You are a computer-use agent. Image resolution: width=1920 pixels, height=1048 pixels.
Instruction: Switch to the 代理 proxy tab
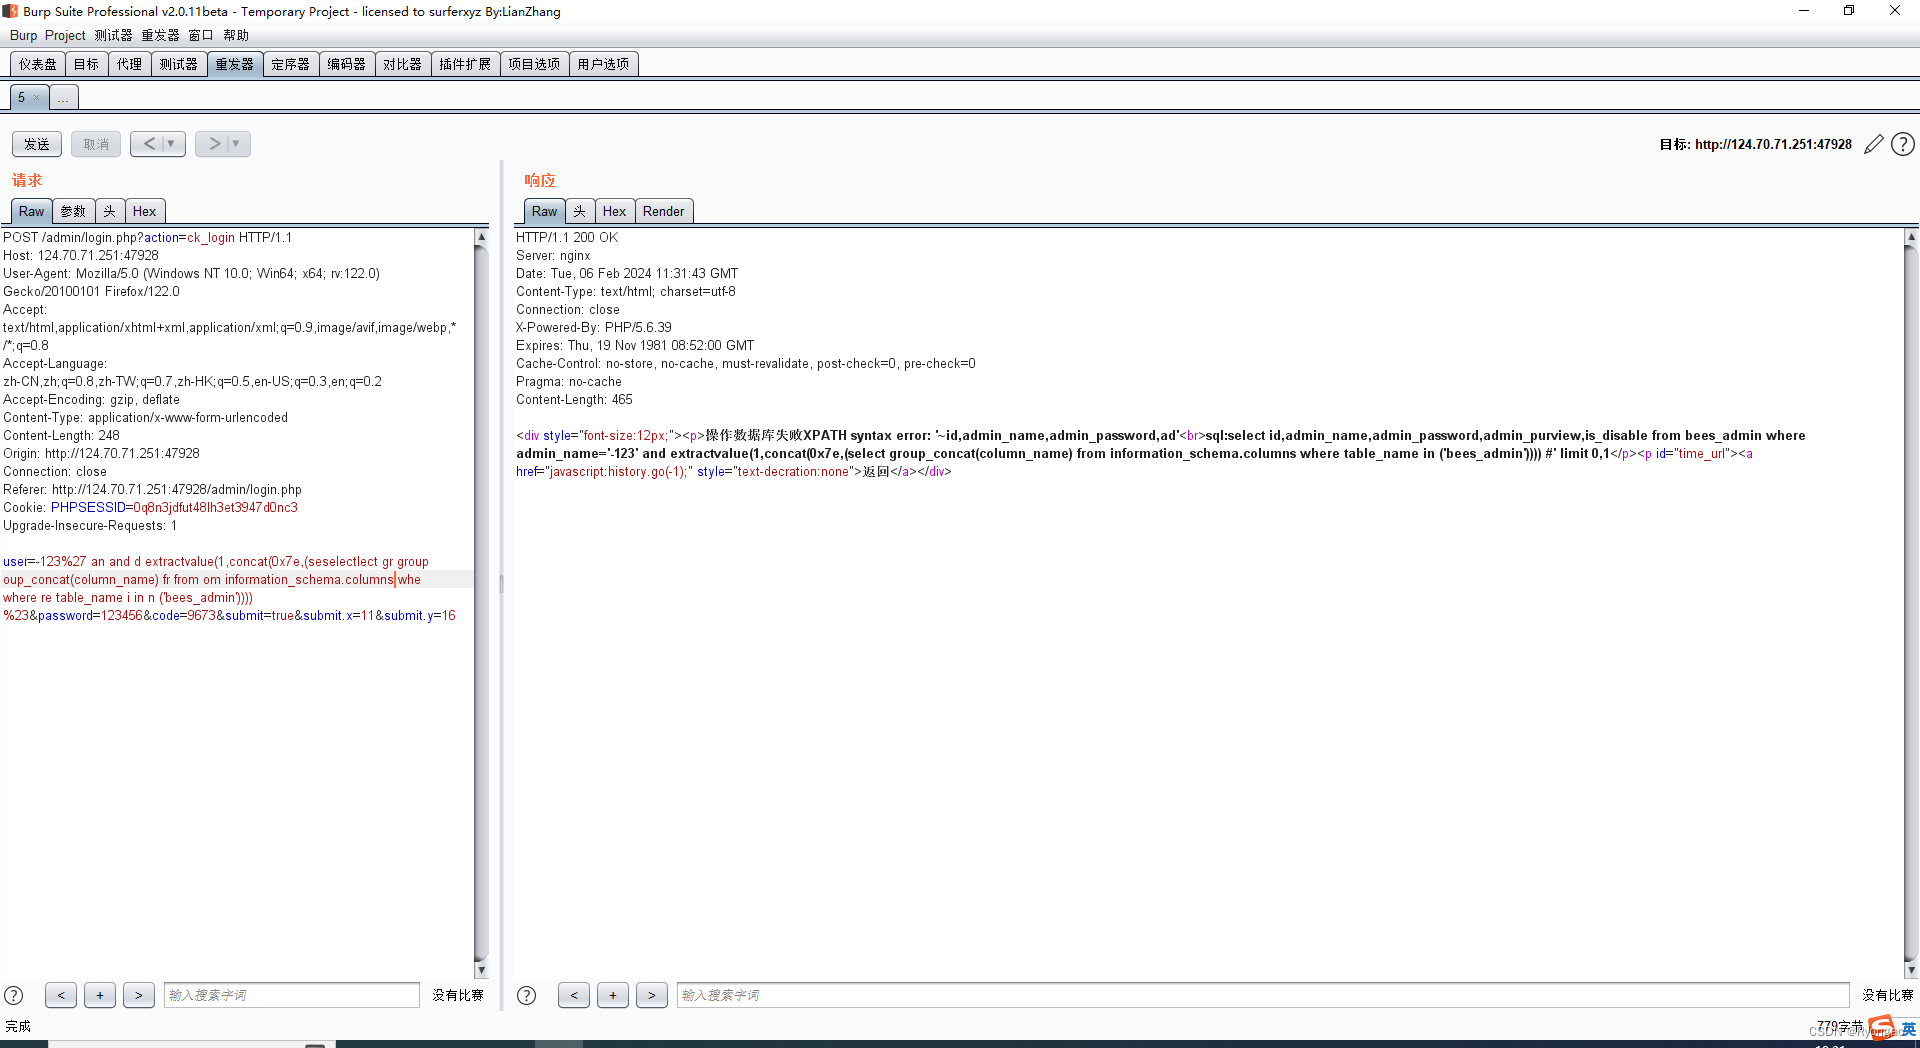[x=130, y=64]
